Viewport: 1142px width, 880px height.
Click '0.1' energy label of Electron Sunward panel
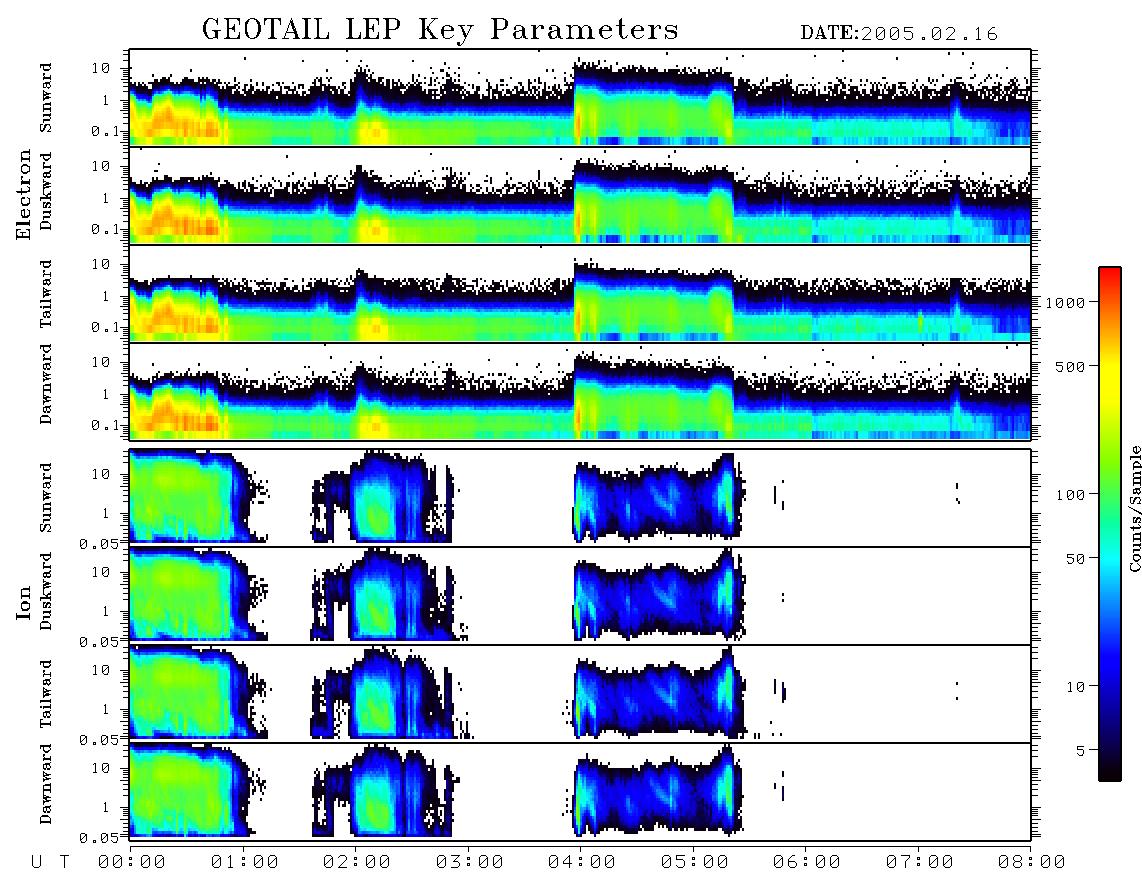tap(104, 131)
